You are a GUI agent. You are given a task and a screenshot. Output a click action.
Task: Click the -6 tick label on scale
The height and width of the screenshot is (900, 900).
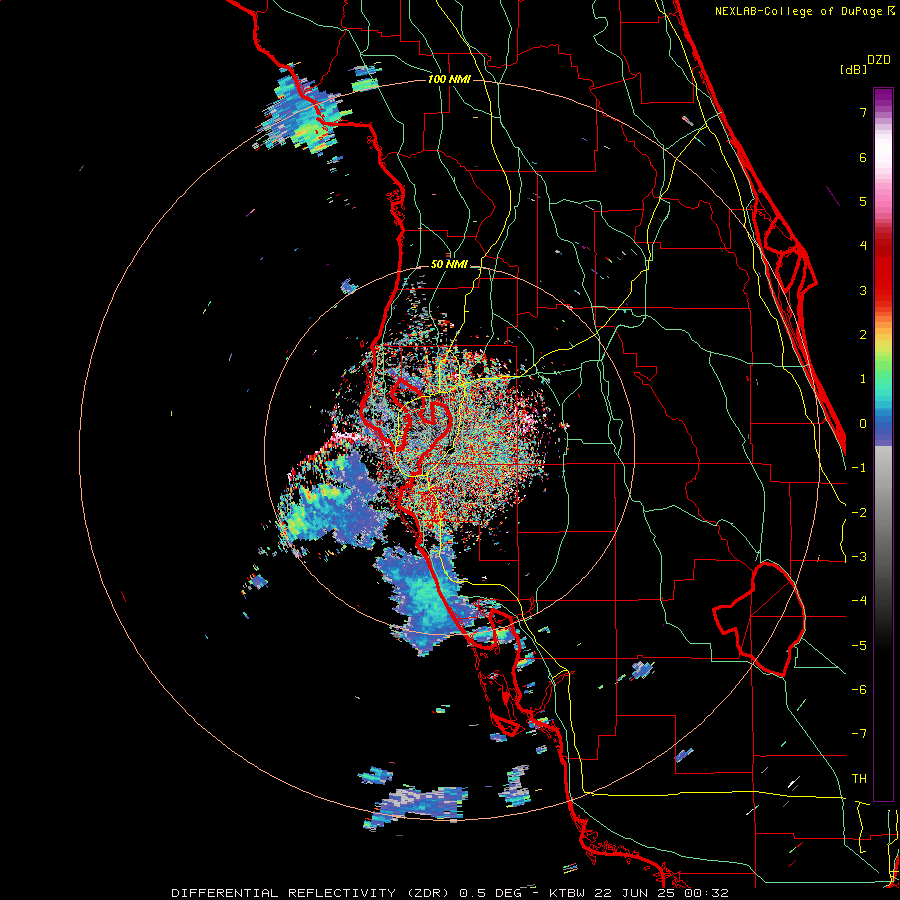pos(859,690)
